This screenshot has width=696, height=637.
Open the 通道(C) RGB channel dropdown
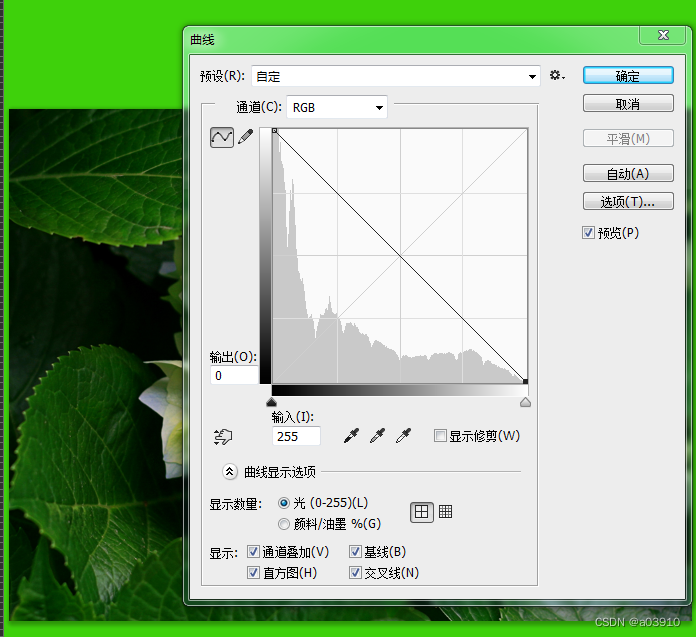(337, 107)
